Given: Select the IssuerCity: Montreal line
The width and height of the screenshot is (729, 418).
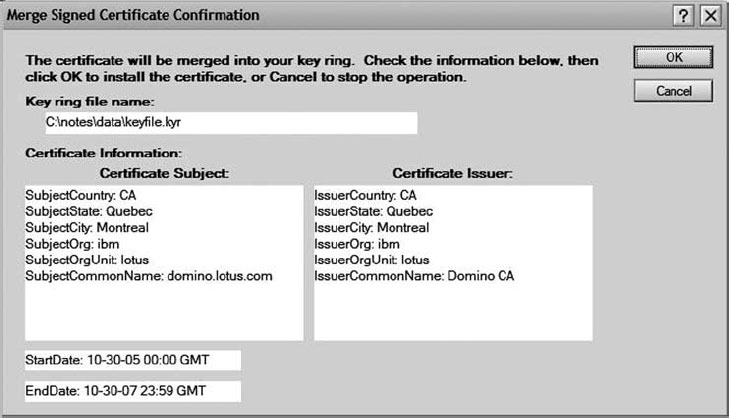Looking at the screenshot, I should 371,228.
